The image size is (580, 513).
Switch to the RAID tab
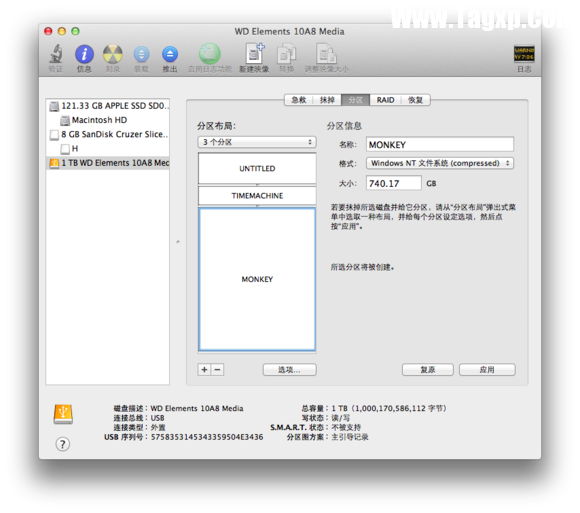click(385, 100)
